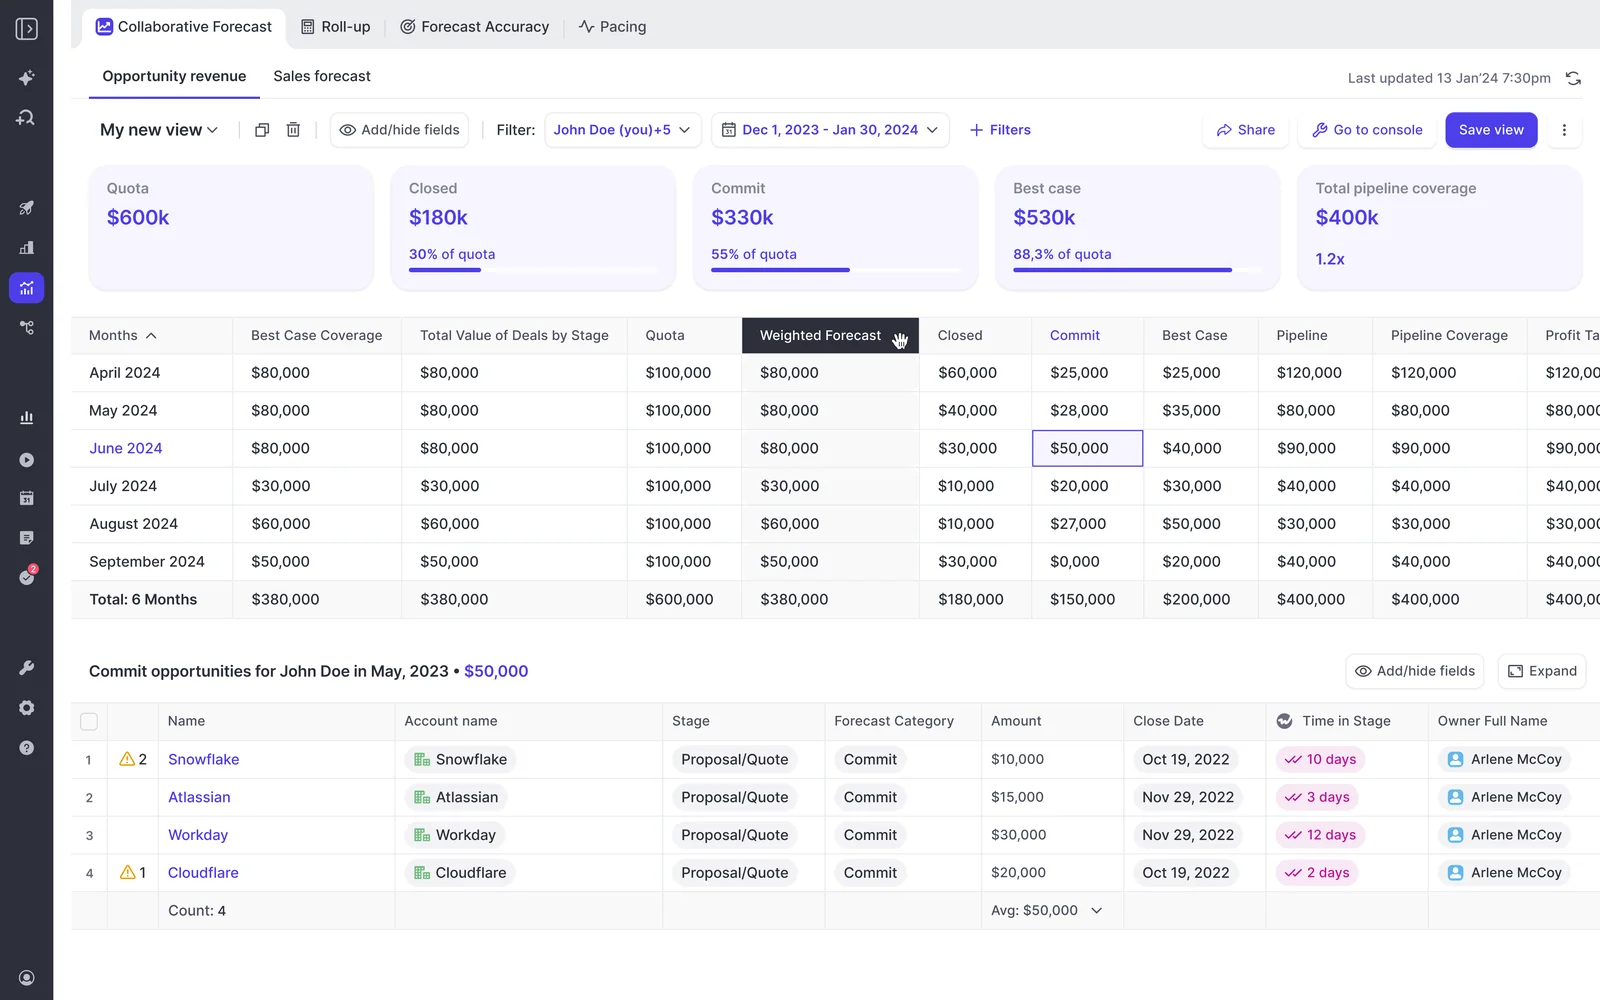Screen dimensions: 1600x1000
Task: Open the play icon in sidebar
Action: [27, 460]
